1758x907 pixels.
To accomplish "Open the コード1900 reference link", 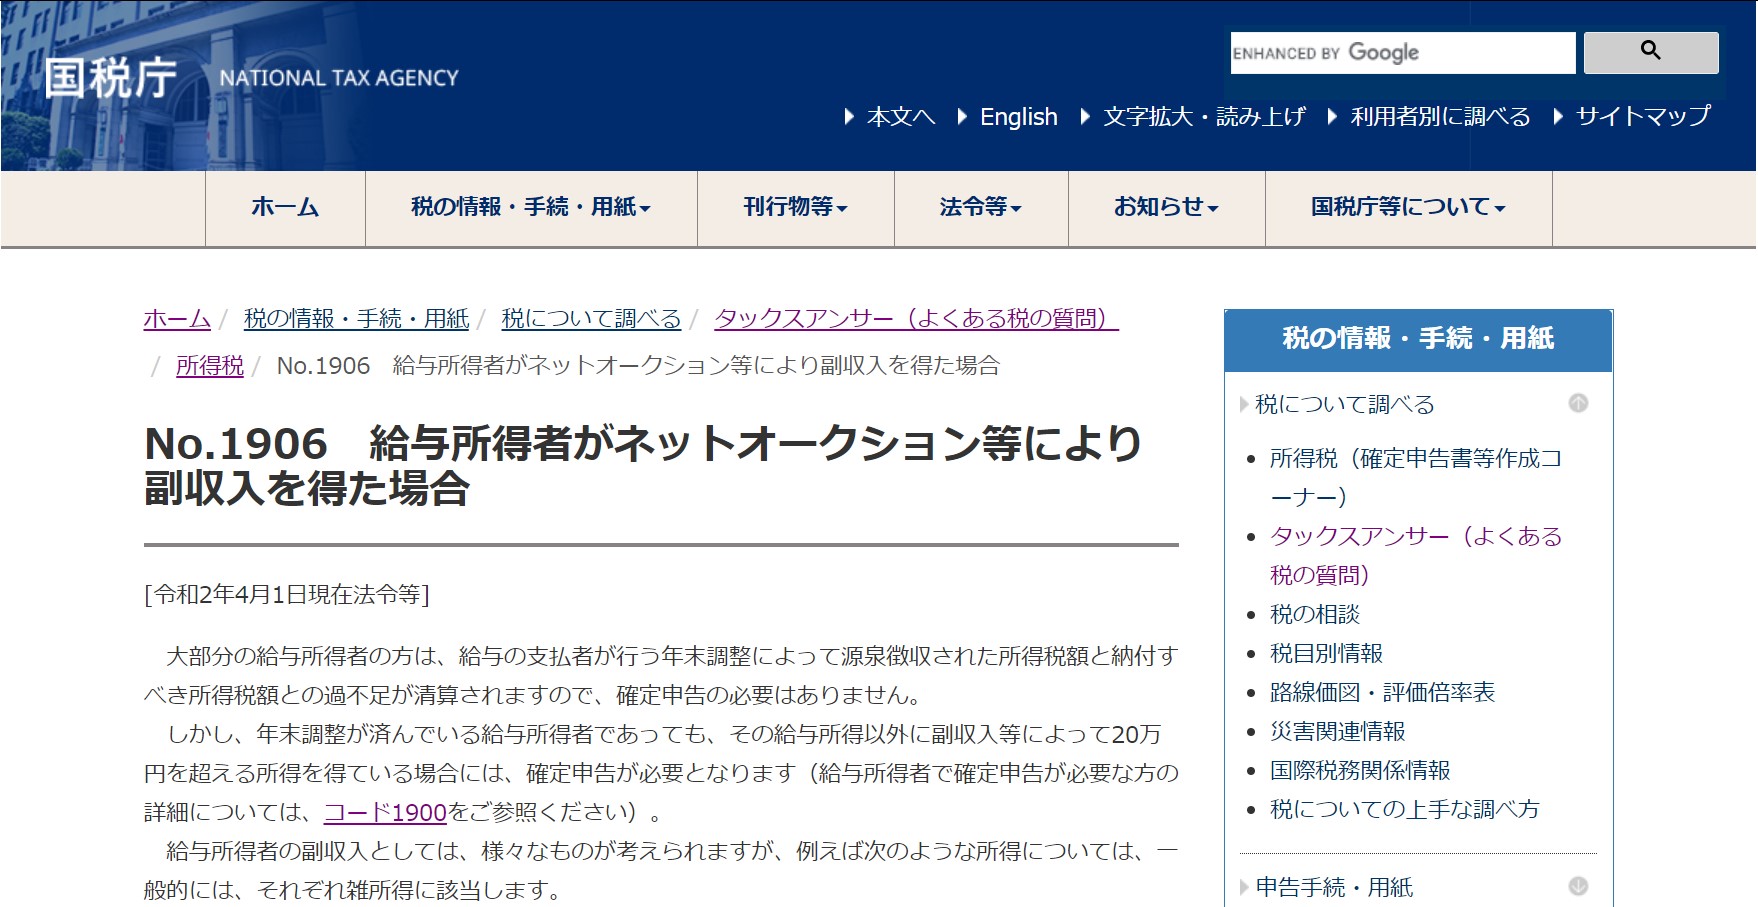I will click(x=385, y=812).
